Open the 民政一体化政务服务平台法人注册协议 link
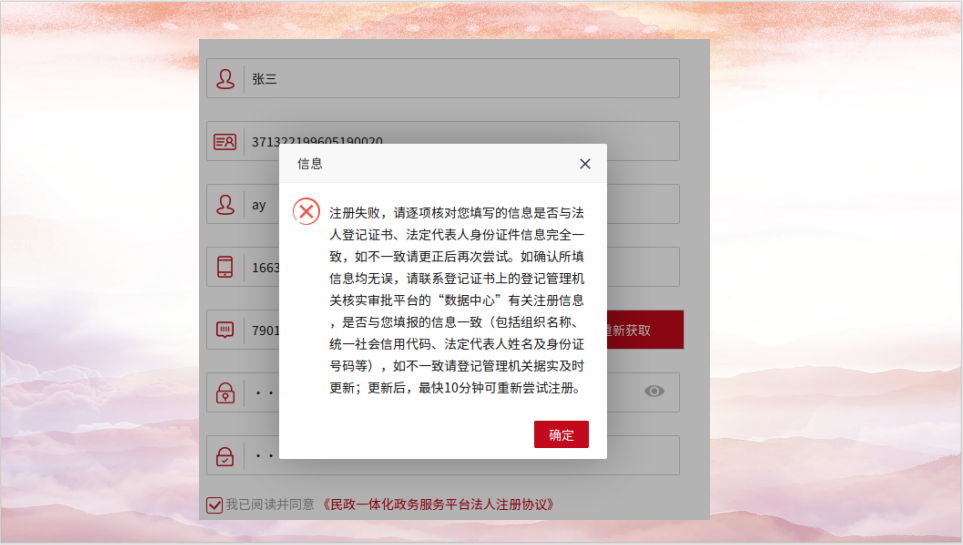 (x=438, y=505)
